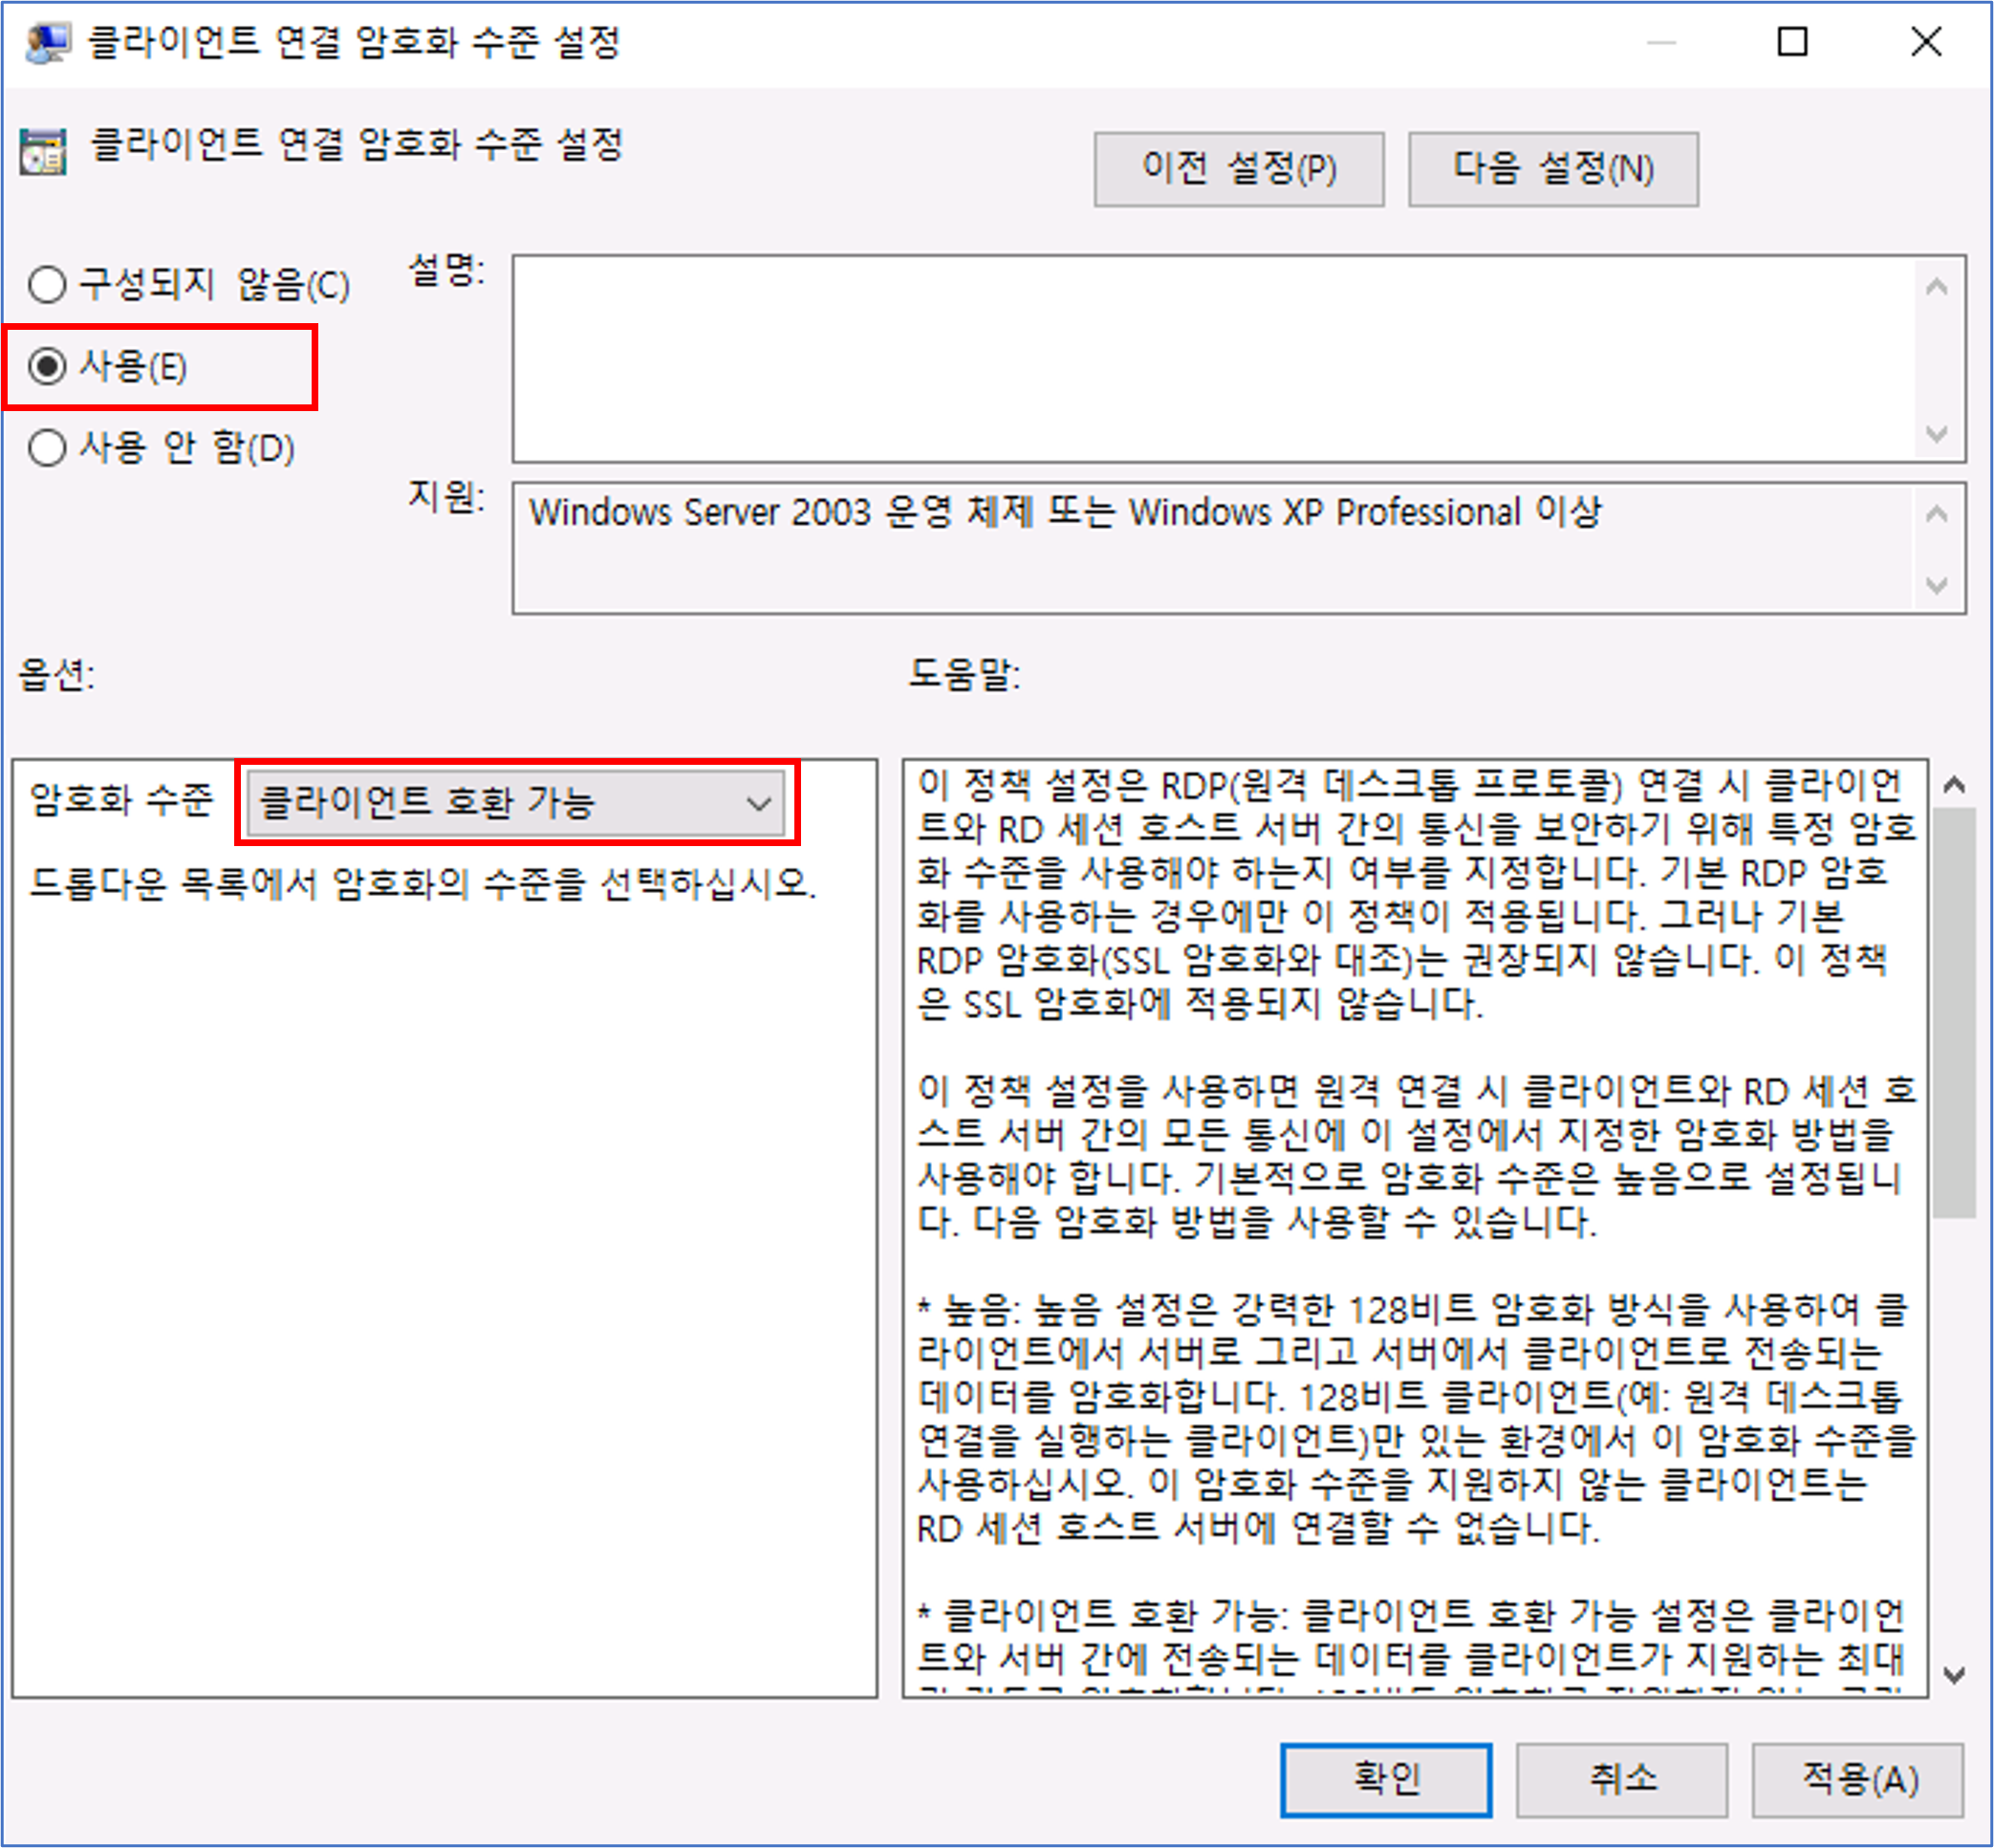Cancel changes with 취소 button
Screen dimensions: 1994x1848
[1621, 1779]
